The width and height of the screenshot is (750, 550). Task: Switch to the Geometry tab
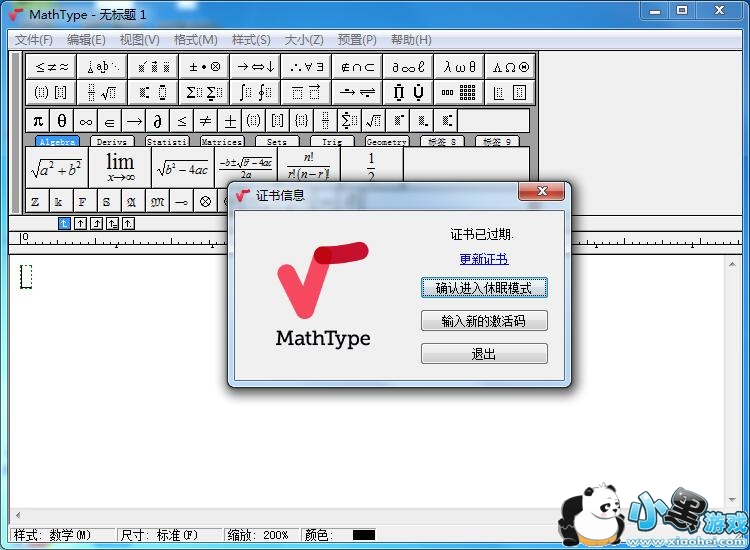pyautogui.click(x=386, y=142)
